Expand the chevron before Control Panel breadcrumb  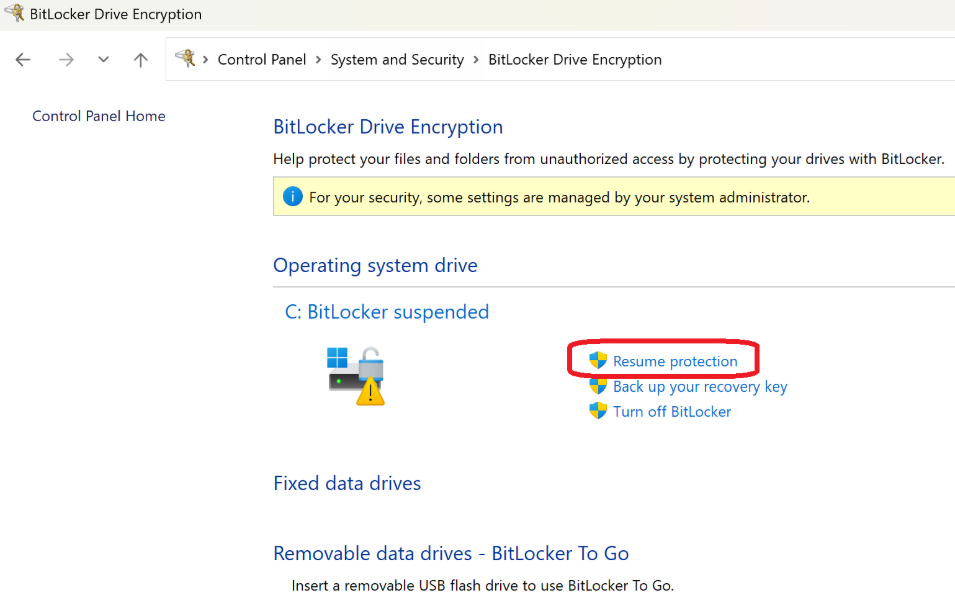click(x=206, y=60)
